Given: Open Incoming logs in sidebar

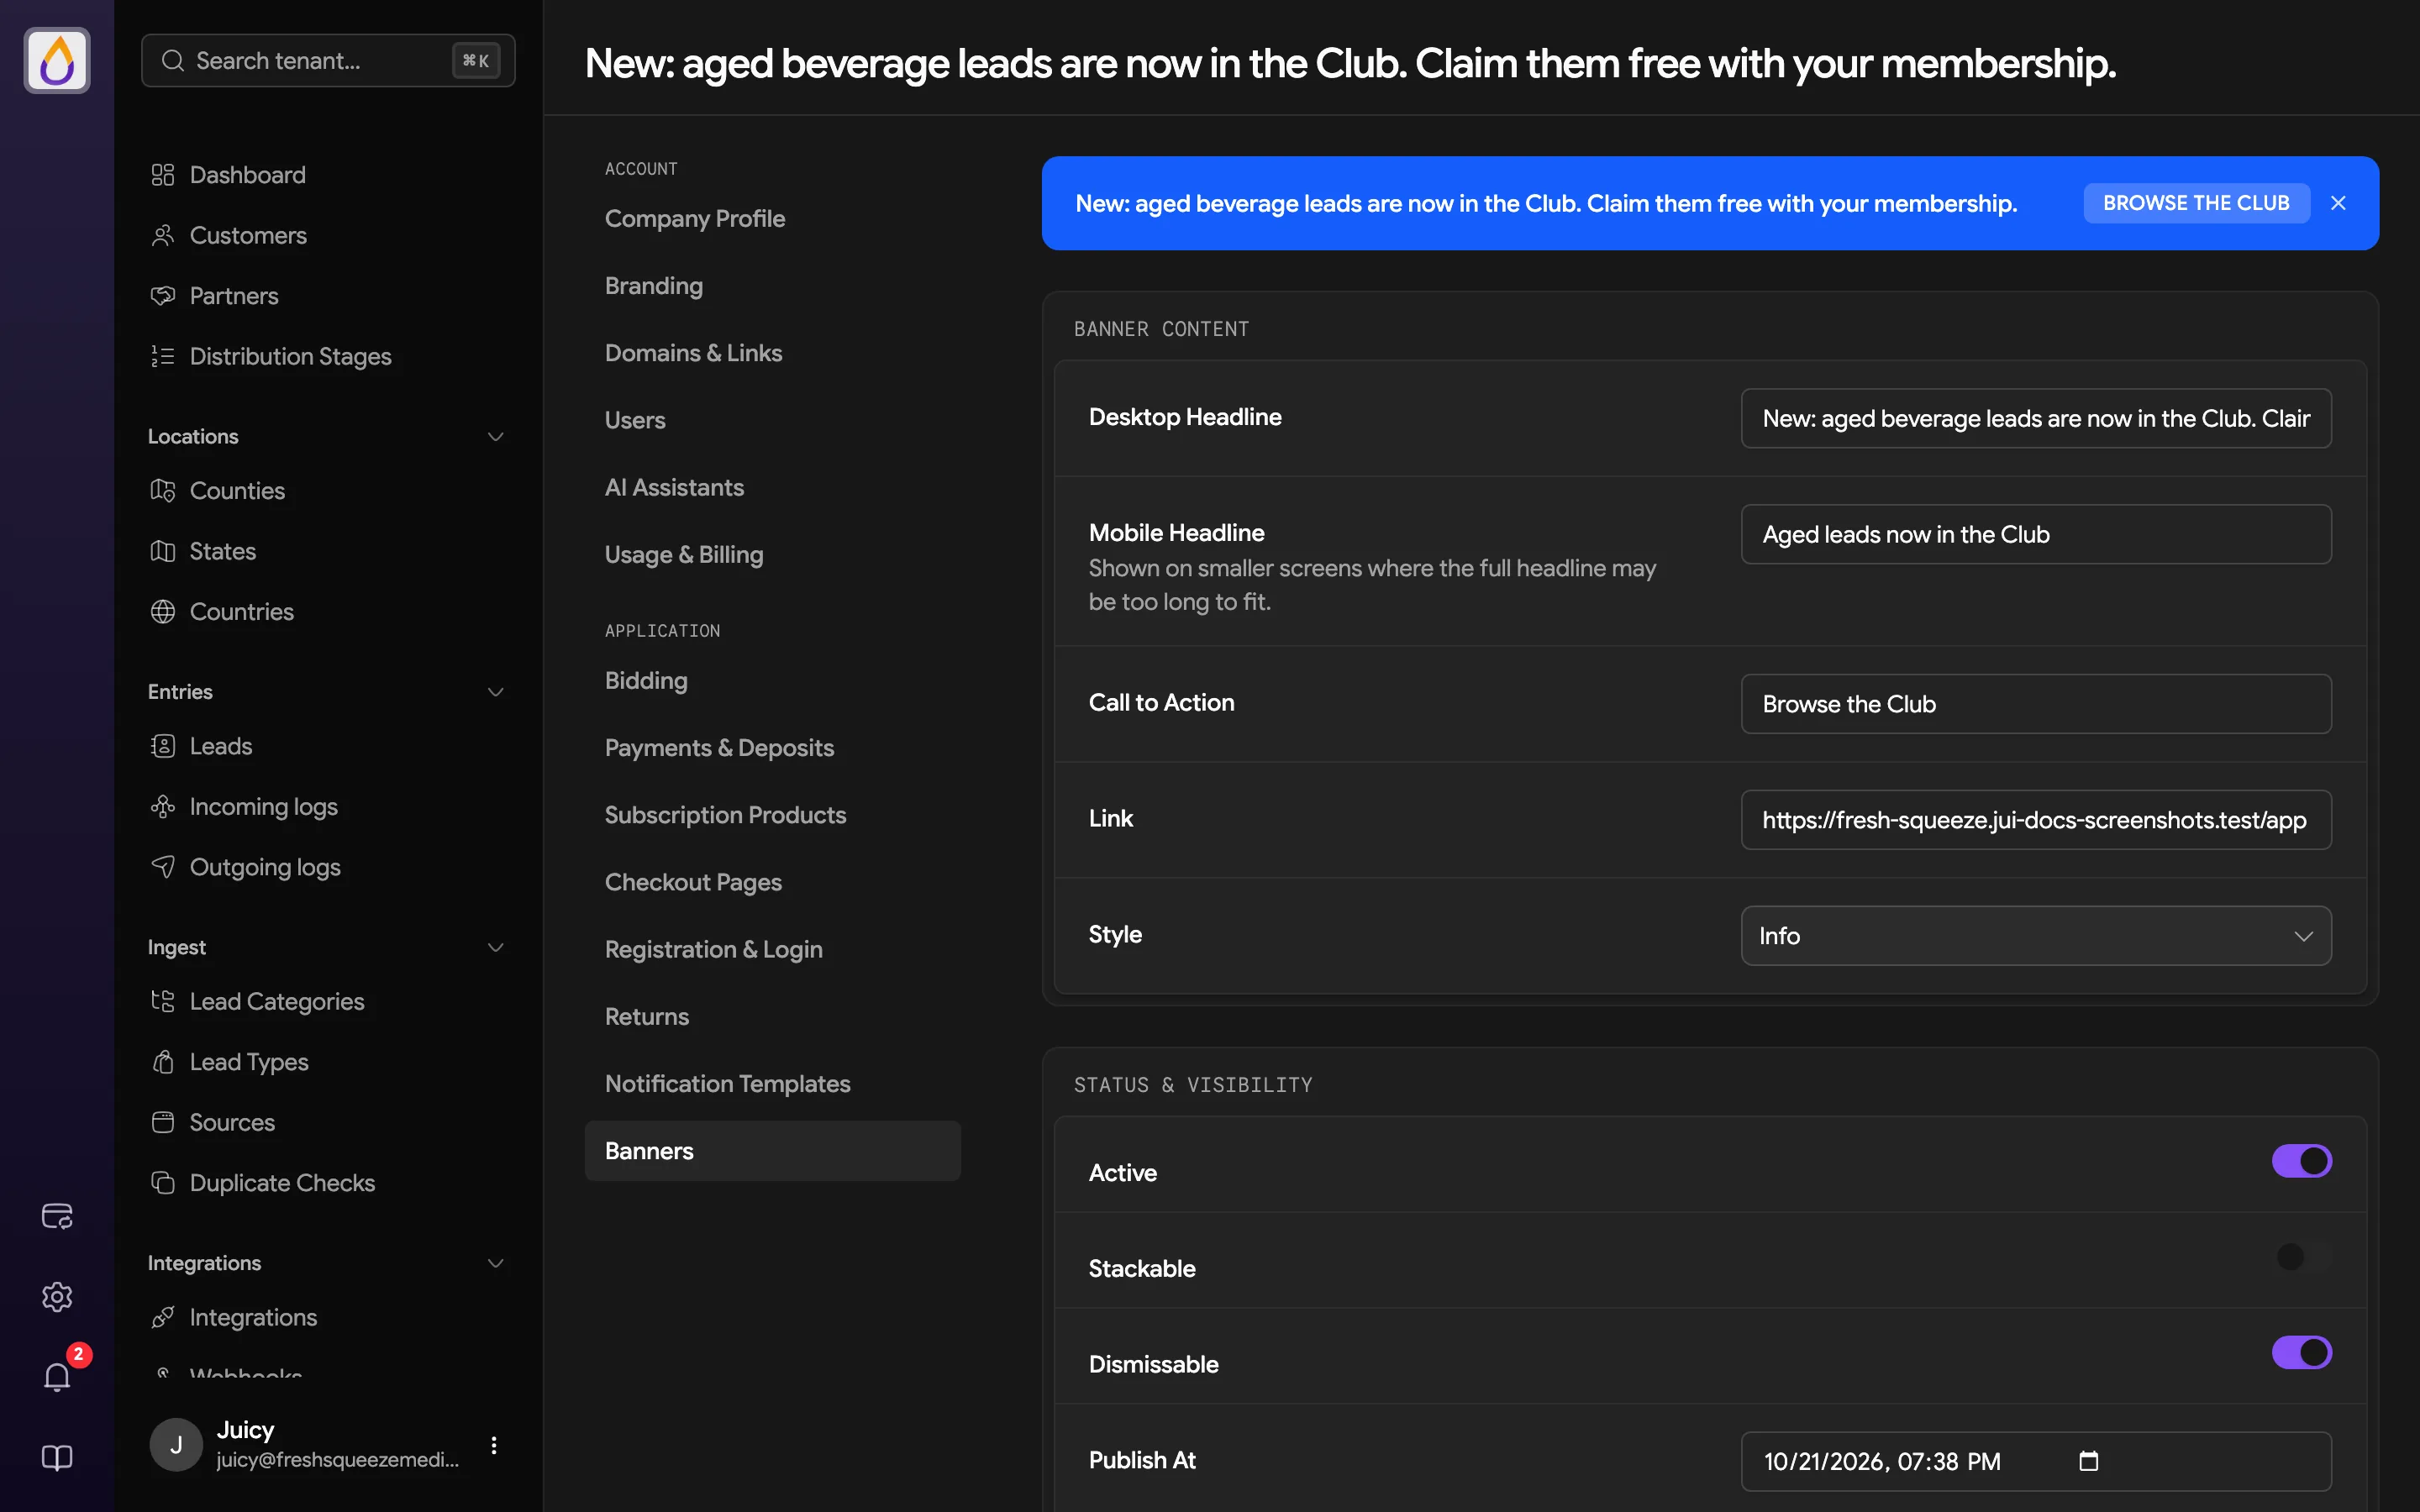Looking at the screenshot, I should [263, 806].
